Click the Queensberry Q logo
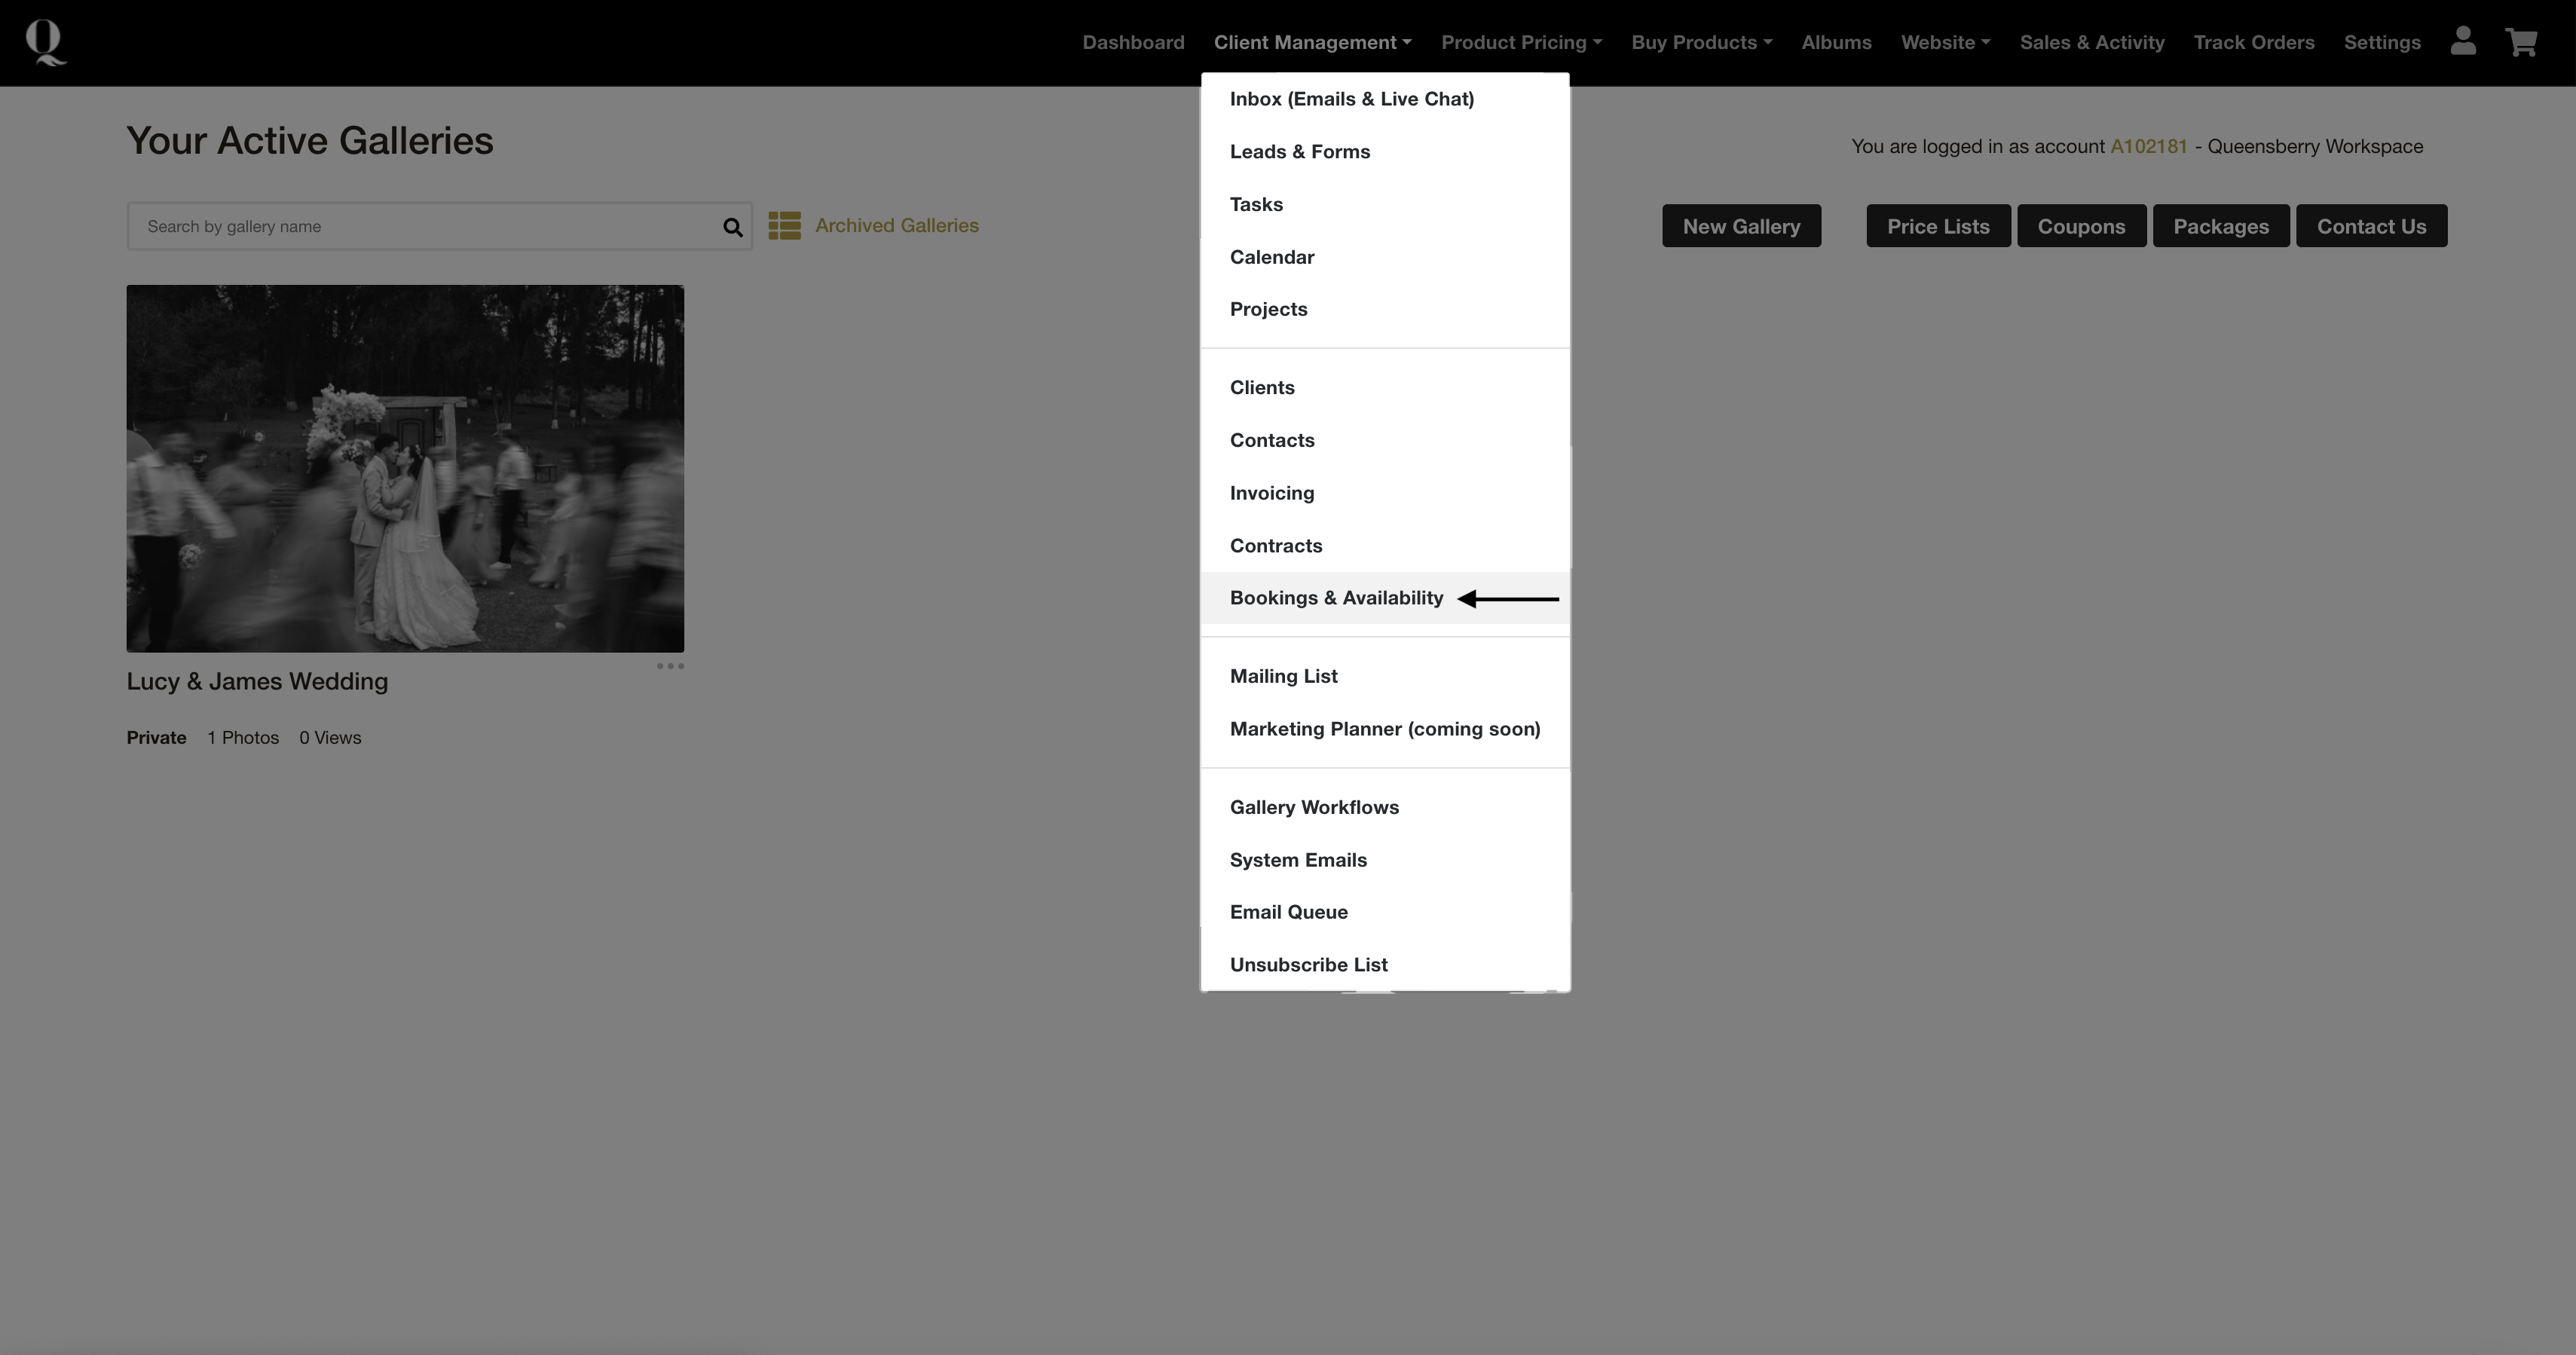 tap(45, 42)
